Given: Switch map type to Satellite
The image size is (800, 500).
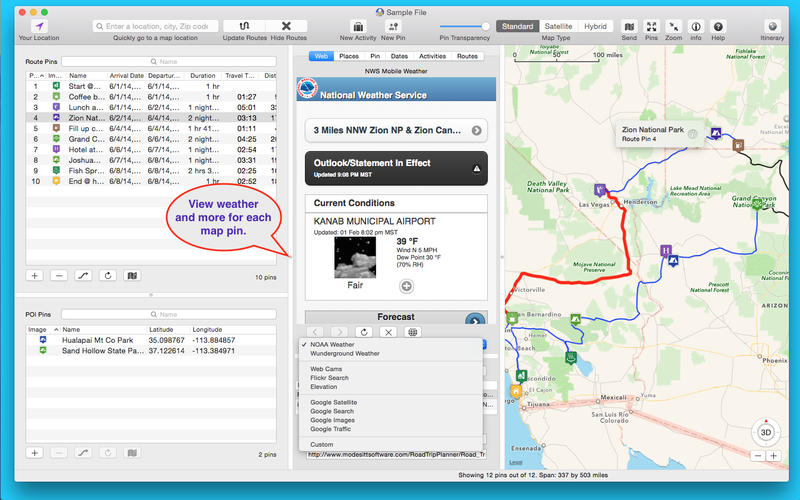Looking at the screenshot, I should pos(558,26).
